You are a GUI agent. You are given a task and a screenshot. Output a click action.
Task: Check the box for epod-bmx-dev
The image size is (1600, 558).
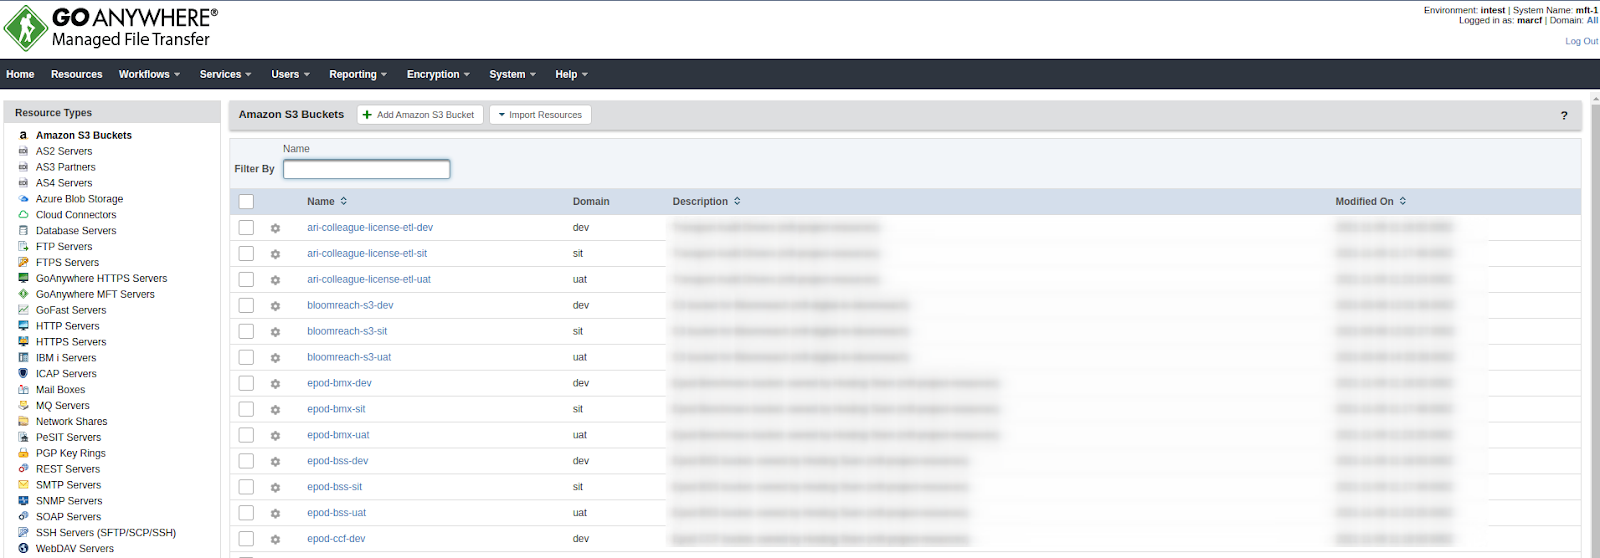pyautogui.click(x=246, y=383)
